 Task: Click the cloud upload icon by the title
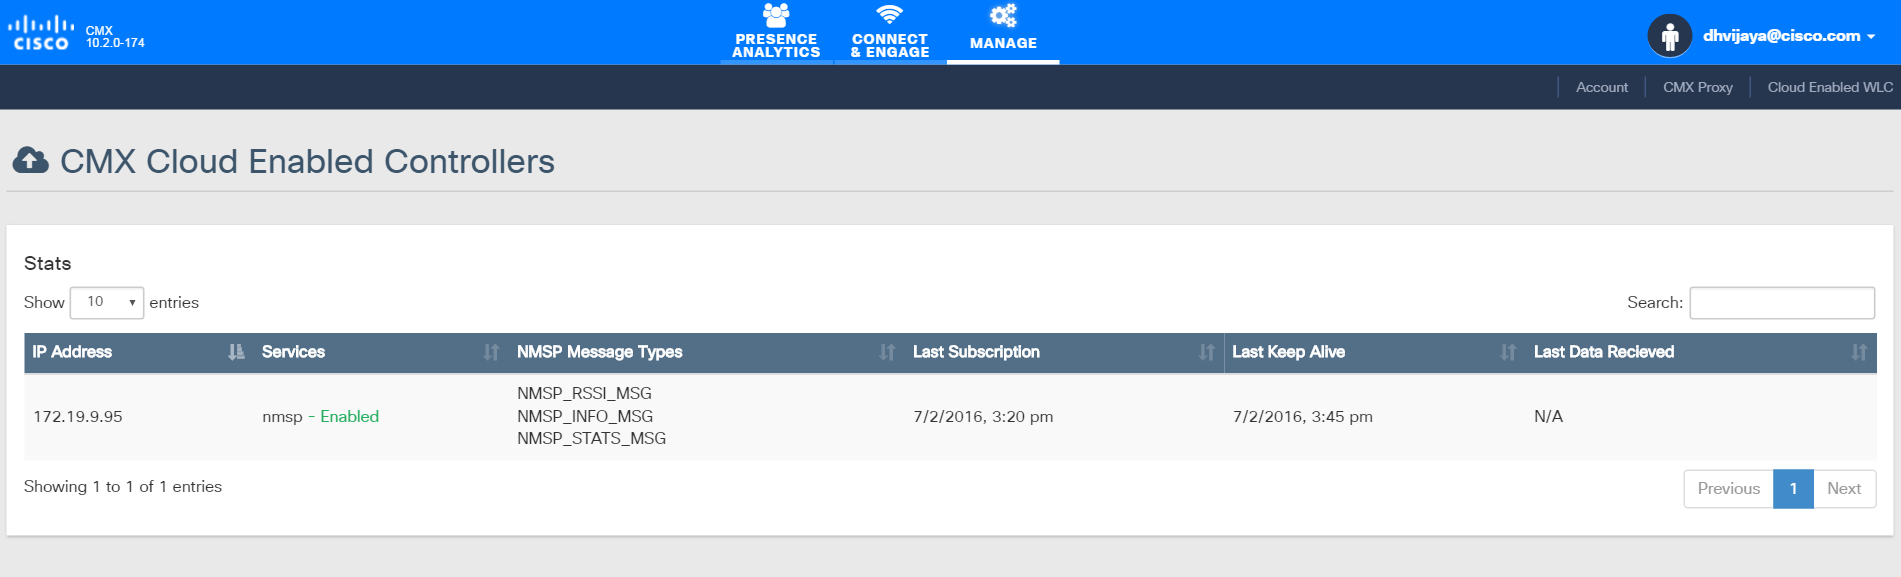point(31,160)
